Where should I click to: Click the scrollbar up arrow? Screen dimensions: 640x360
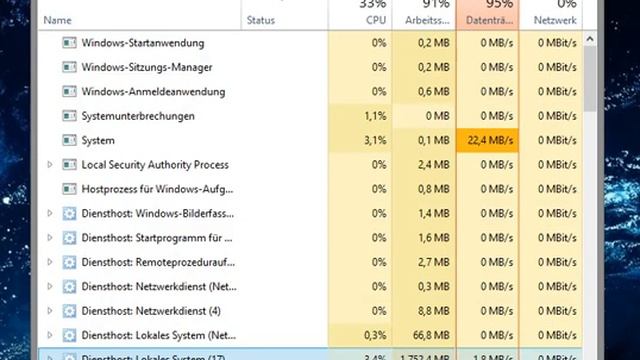click(590, 39)
